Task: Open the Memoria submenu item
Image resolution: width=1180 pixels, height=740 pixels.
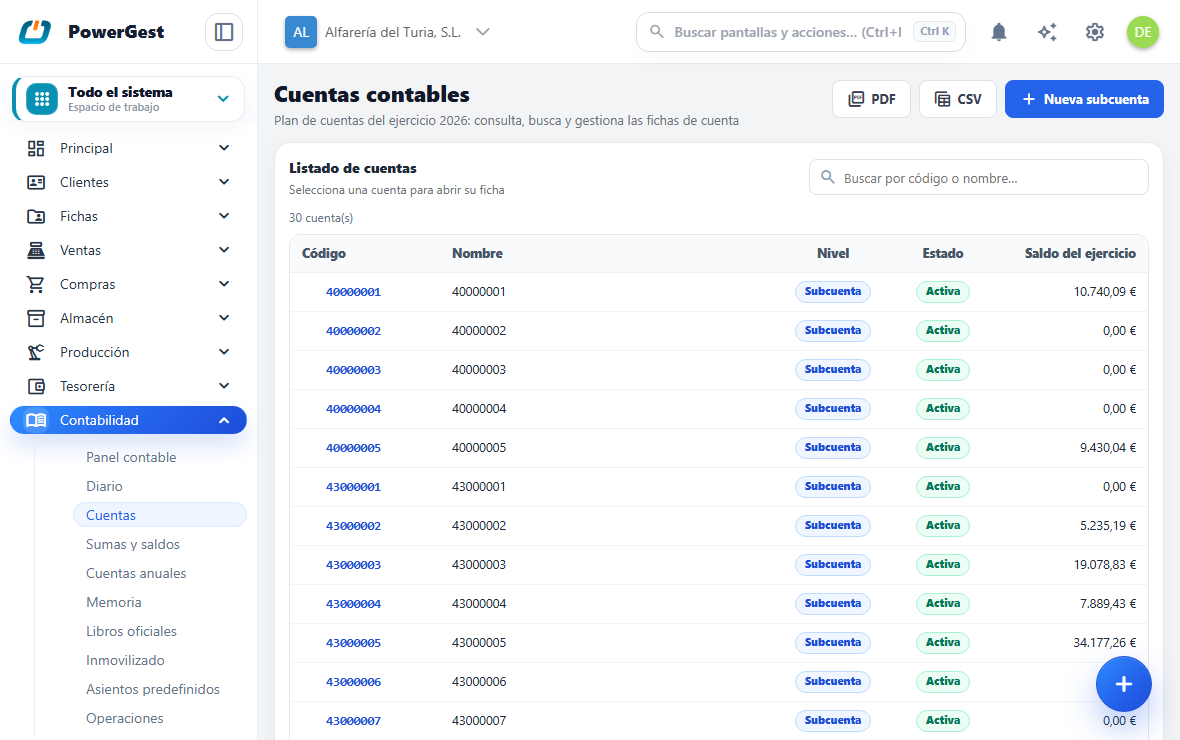Action: coord(114,602)
